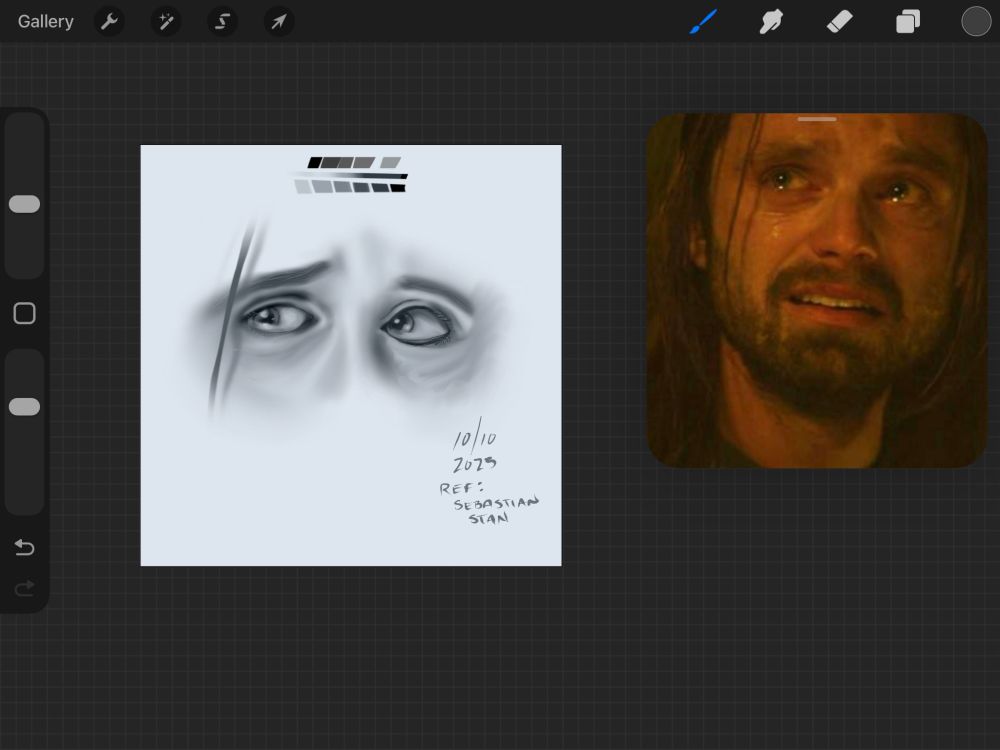Select the Smudge tool

[x=771, y=22]
